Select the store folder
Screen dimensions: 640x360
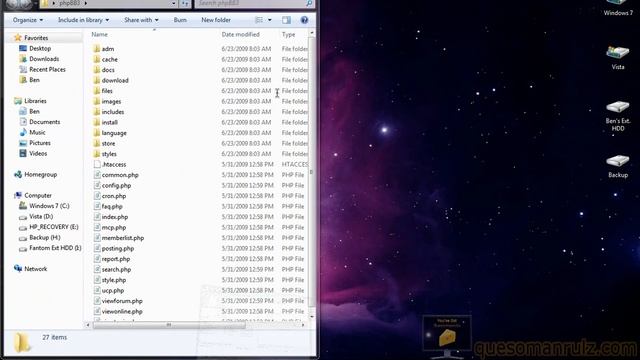[108, 143]
